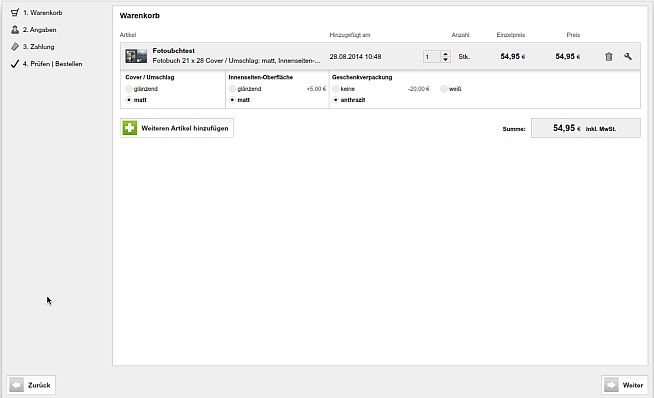Go to step 1. Warenkorb
This screenshot has width=654, height=398.
[43, 13]
